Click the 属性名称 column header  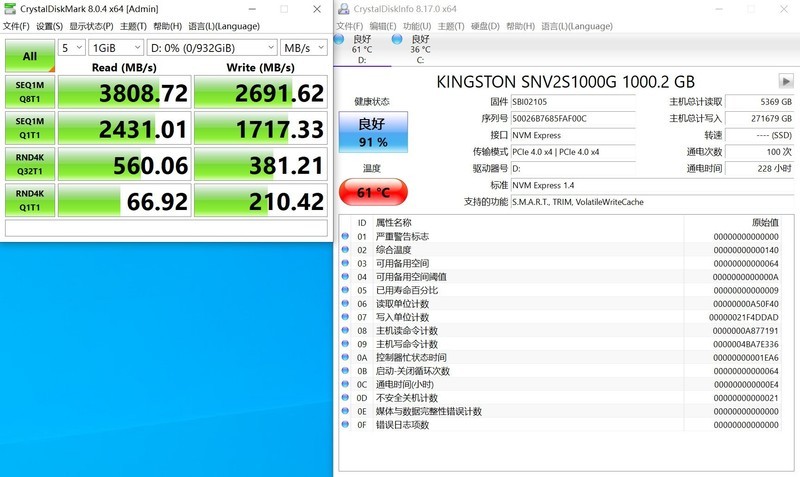pos(529,222)
